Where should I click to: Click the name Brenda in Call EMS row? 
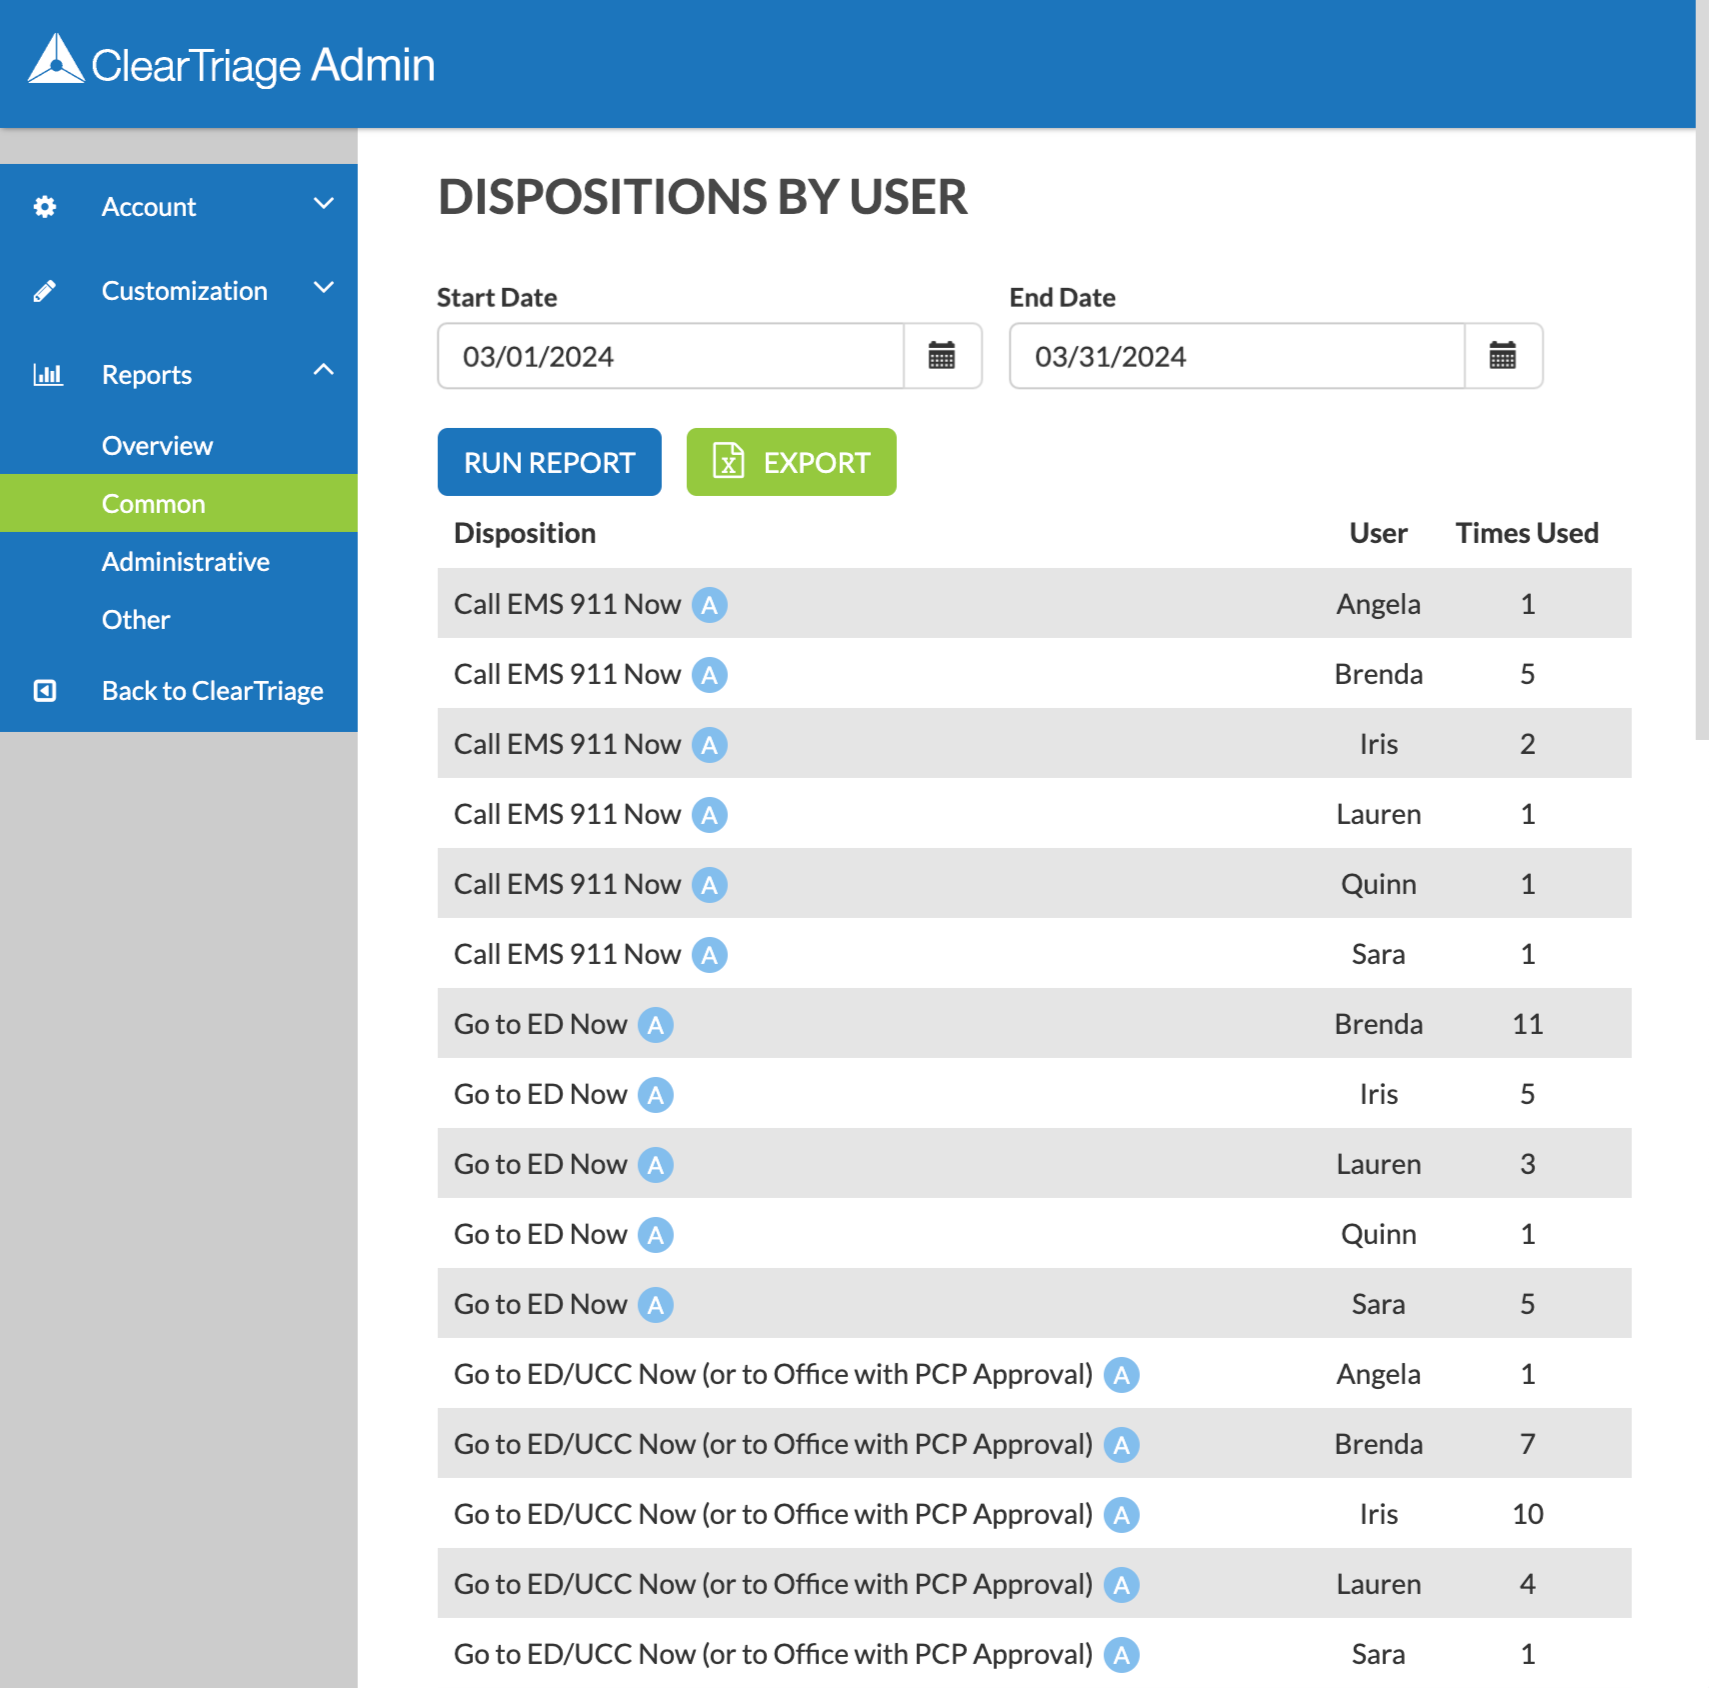click(x=1378, y=674)
